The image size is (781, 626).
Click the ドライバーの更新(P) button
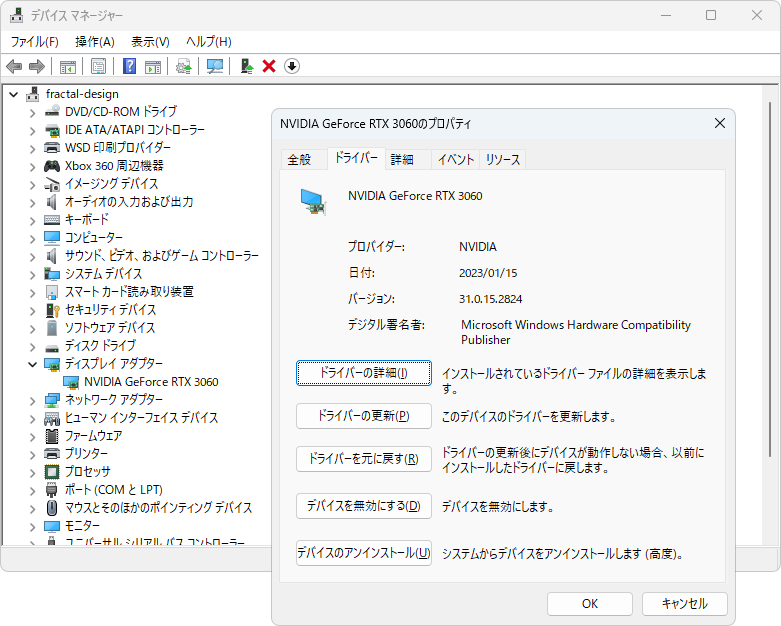pos(364,416)
